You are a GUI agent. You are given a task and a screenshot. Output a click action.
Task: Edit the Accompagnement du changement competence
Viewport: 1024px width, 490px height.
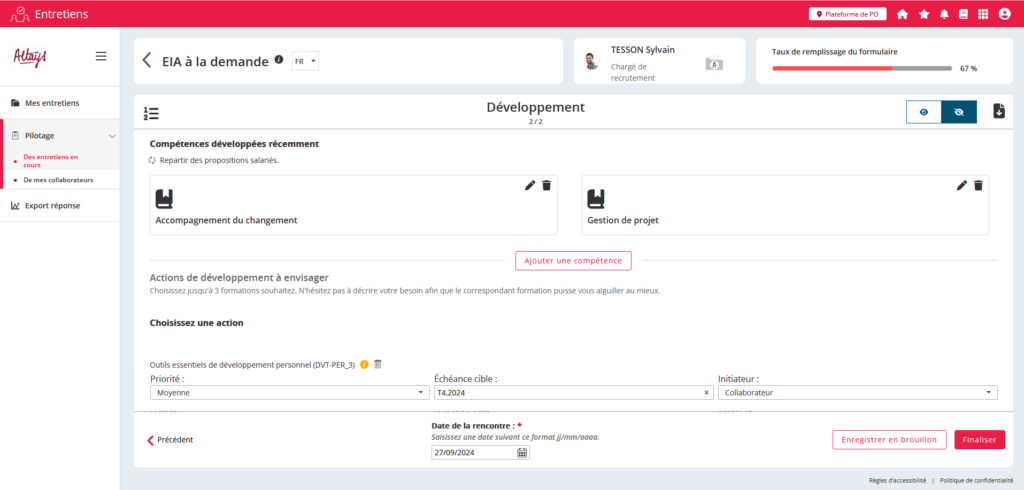(529, 185)
